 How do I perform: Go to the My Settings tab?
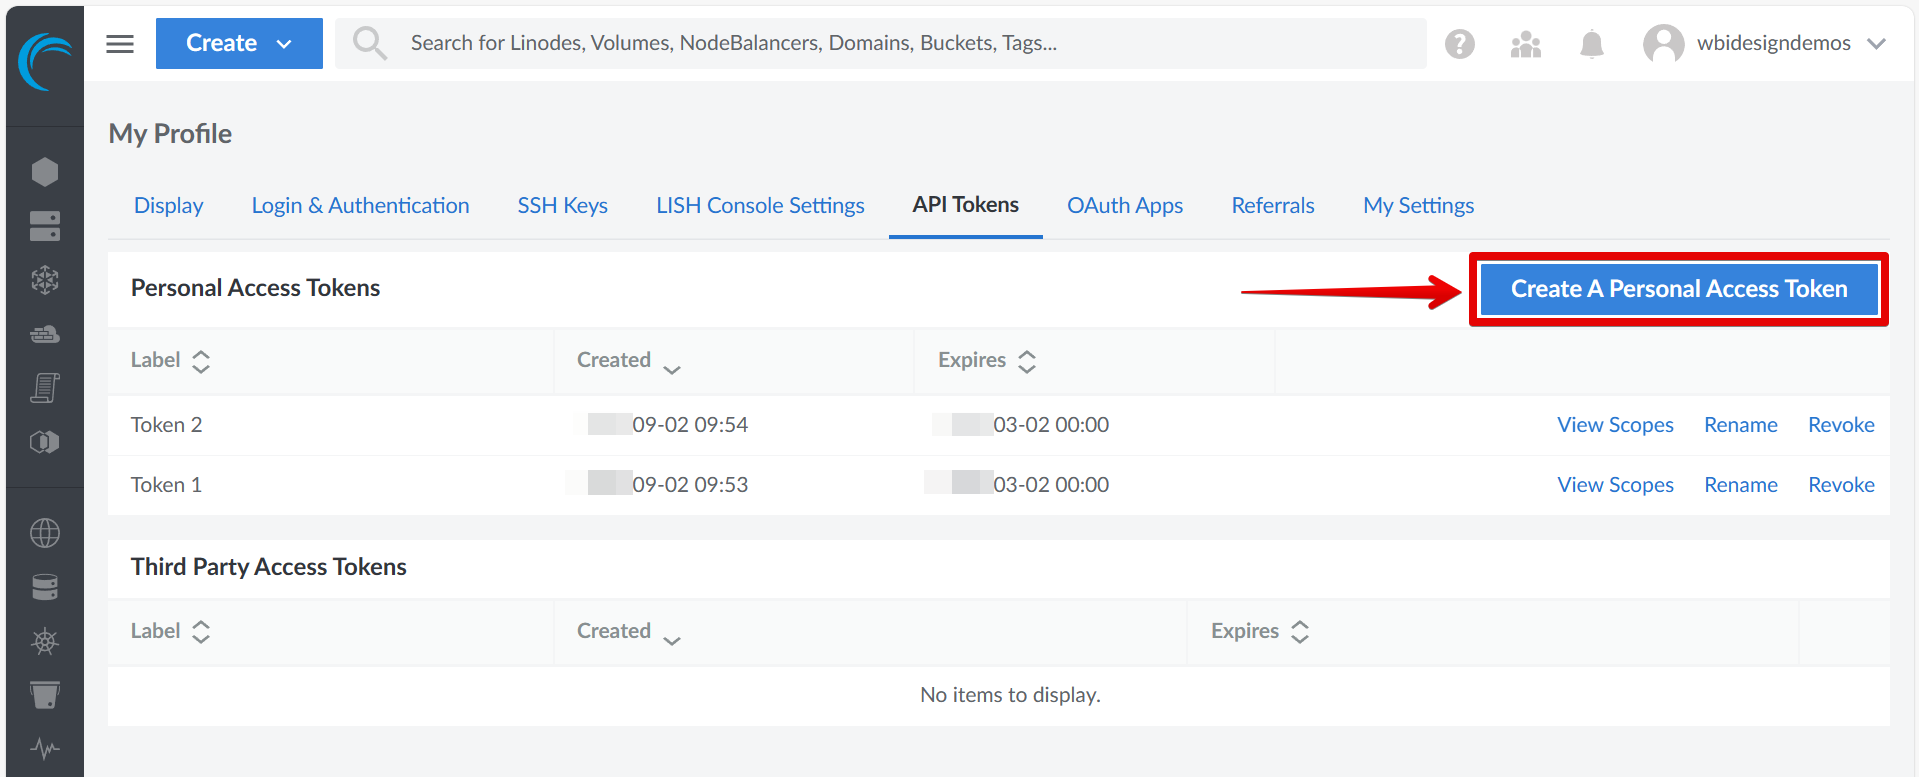click(x=1419, y=205)
